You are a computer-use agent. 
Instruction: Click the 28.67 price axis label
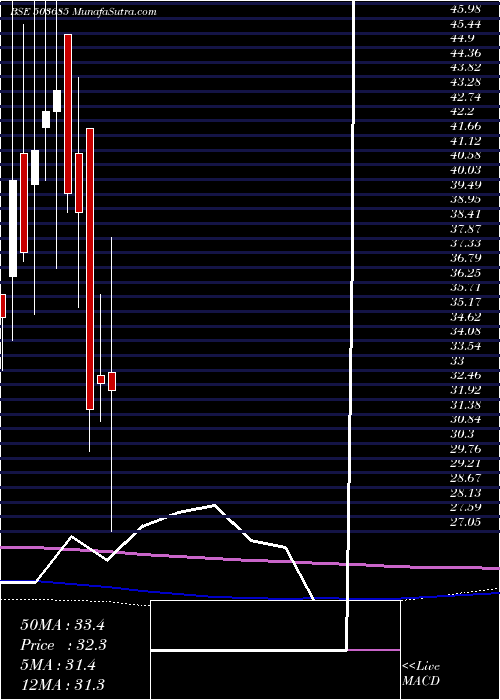466,478
